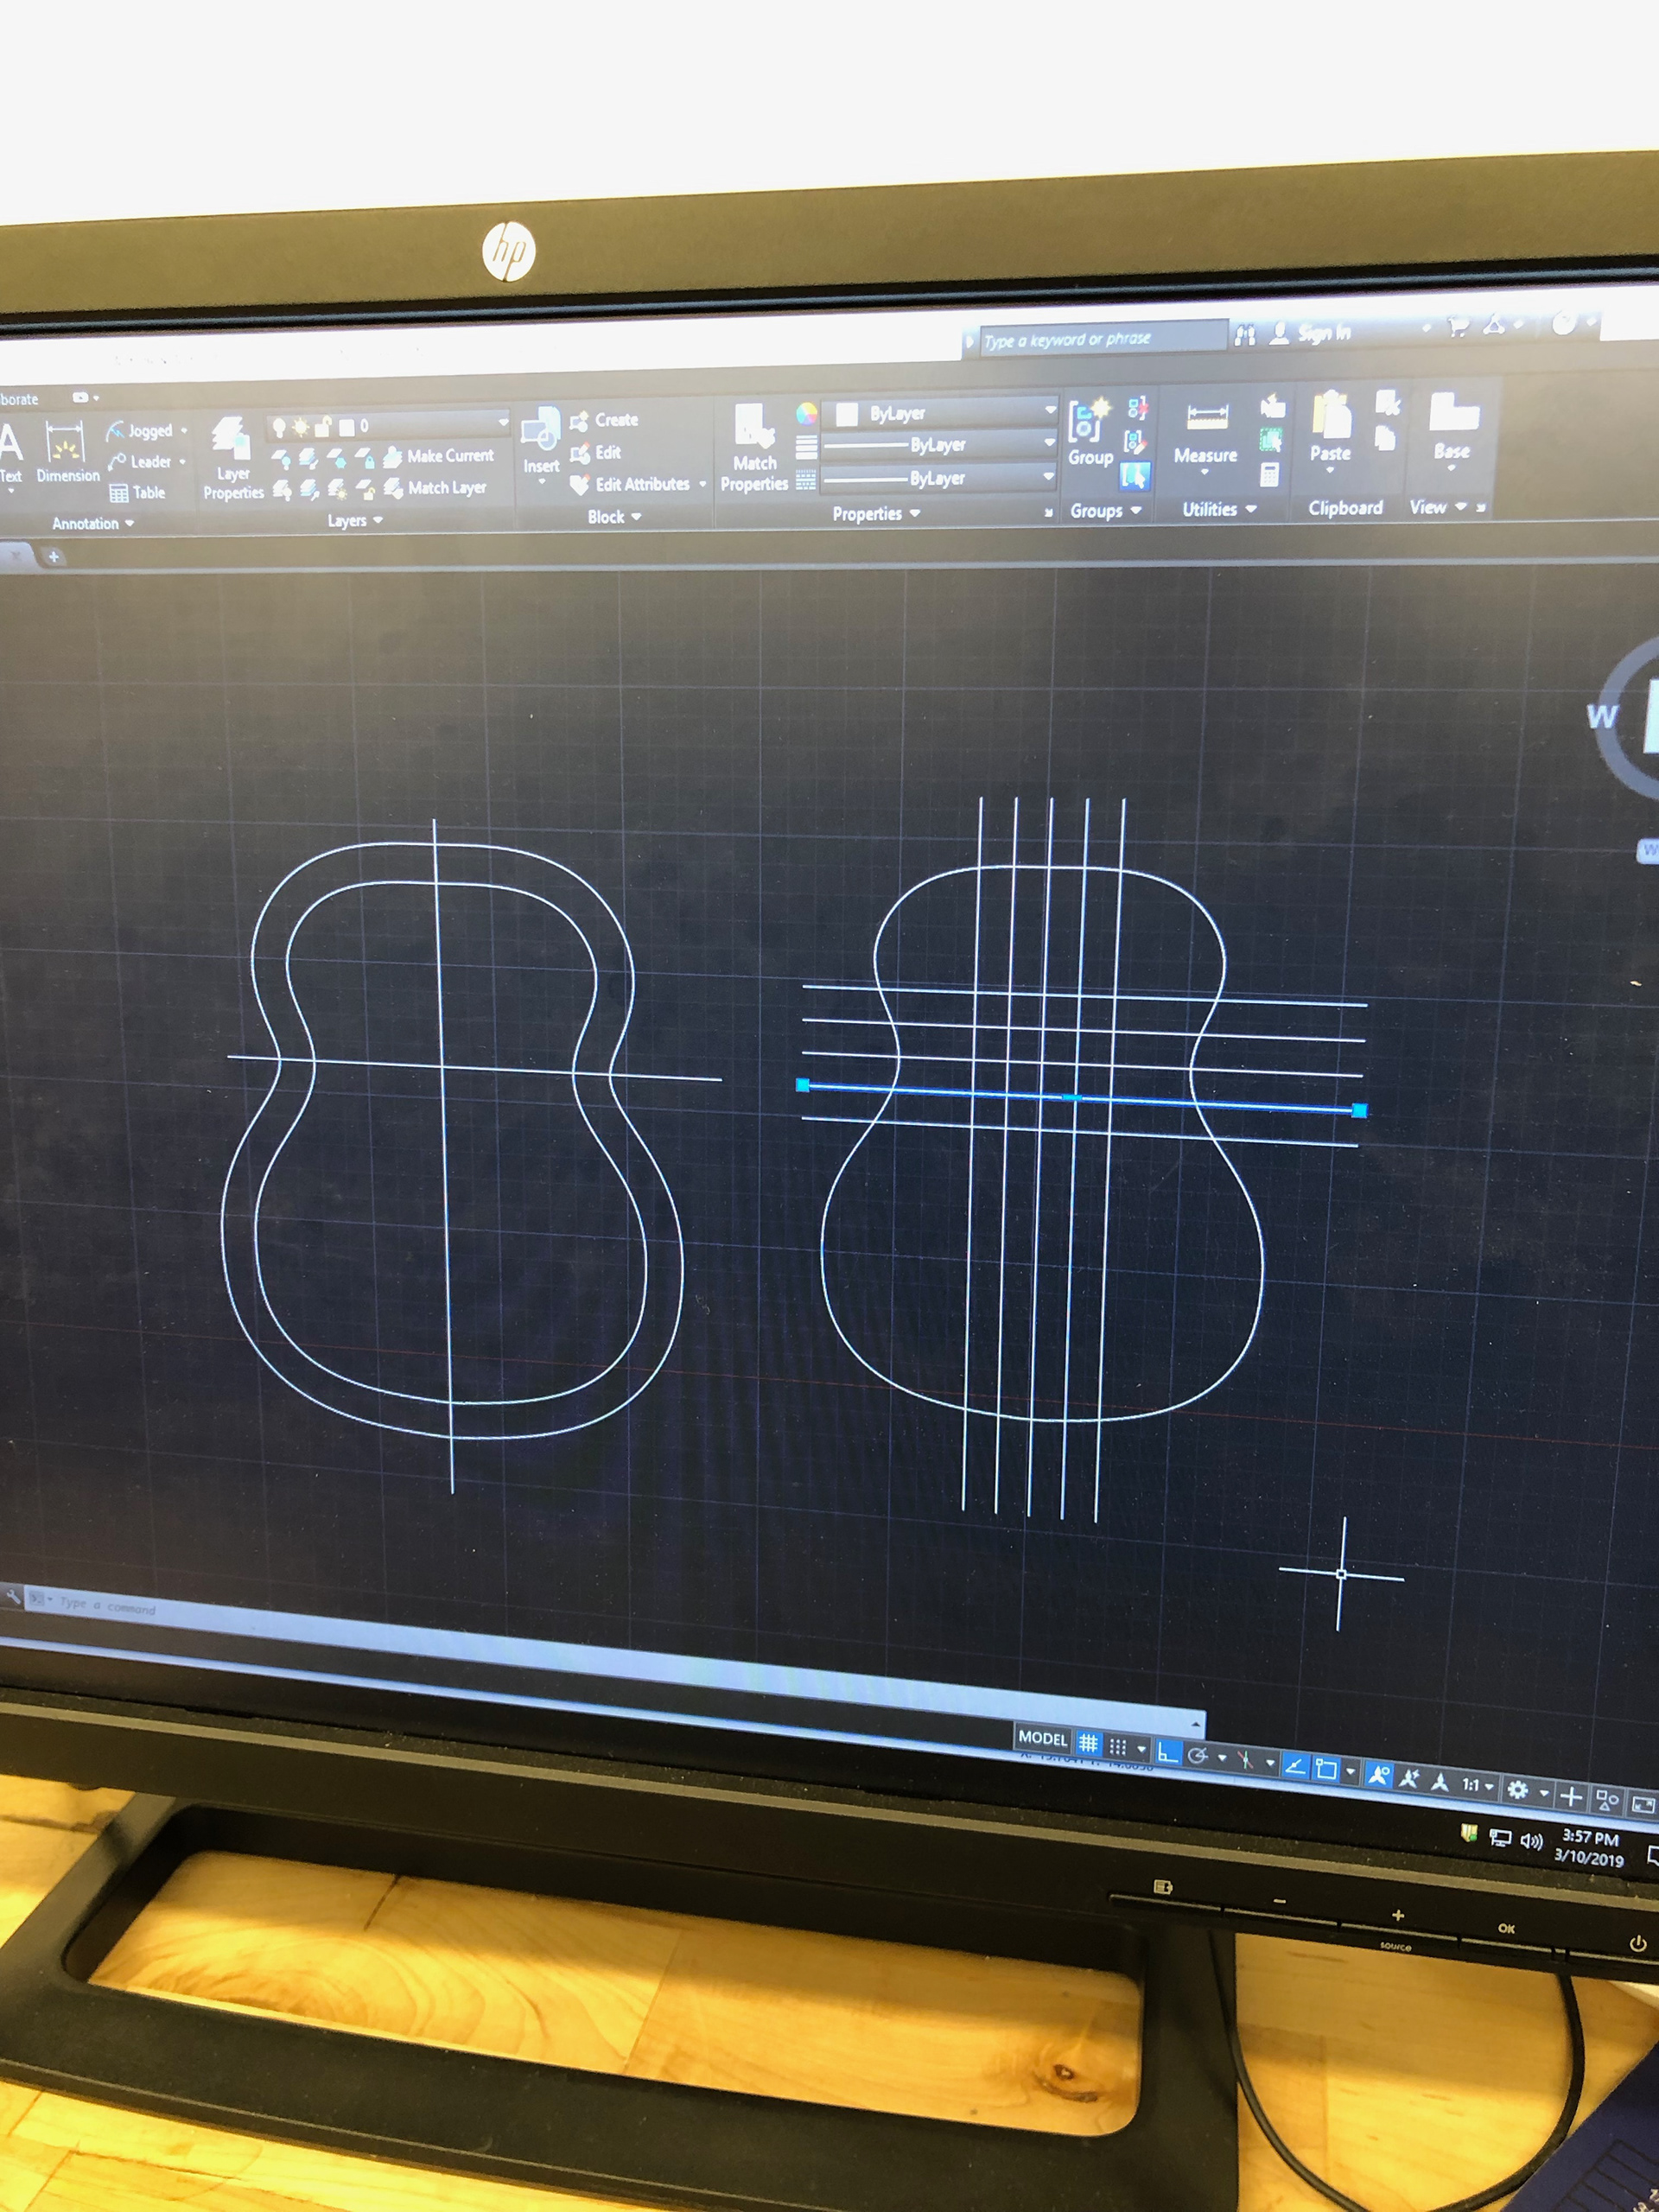Click the Group Edit icon

point(1135,441)
